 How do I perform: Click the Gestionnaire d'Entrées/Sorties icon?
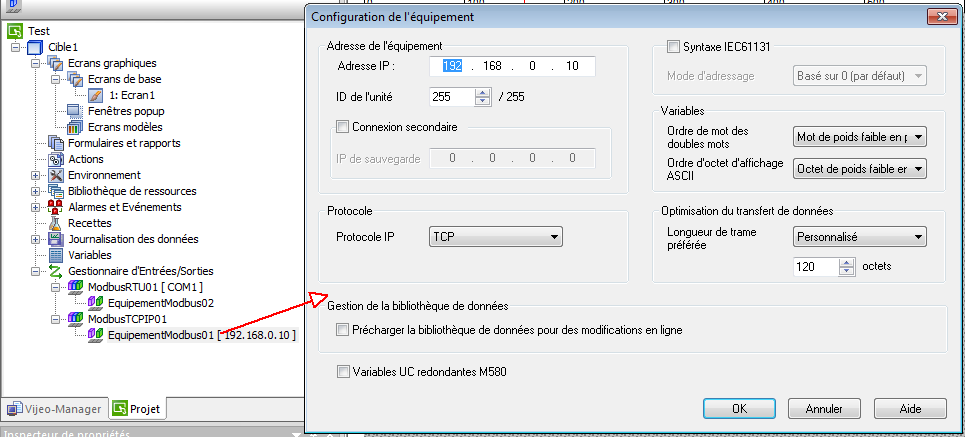pos(56,271)
